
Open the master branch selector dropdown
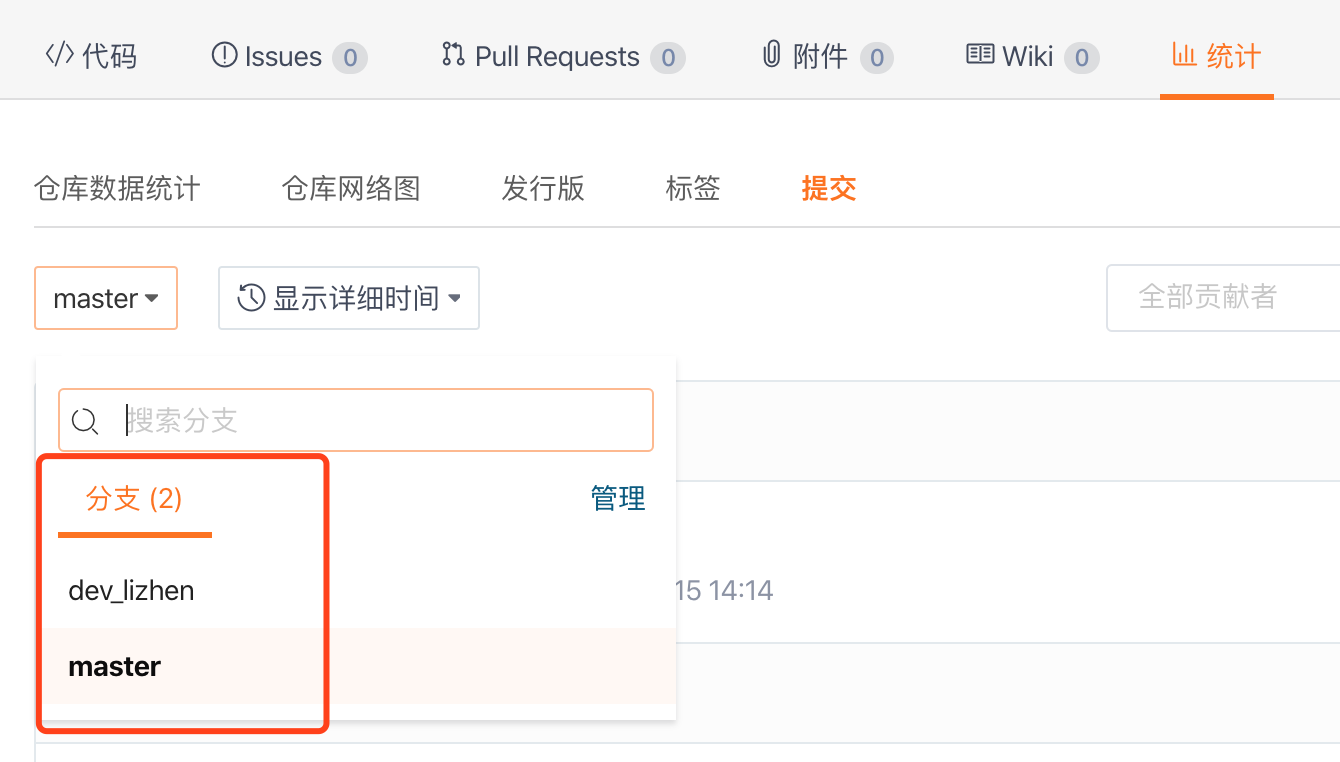(105, 297)
